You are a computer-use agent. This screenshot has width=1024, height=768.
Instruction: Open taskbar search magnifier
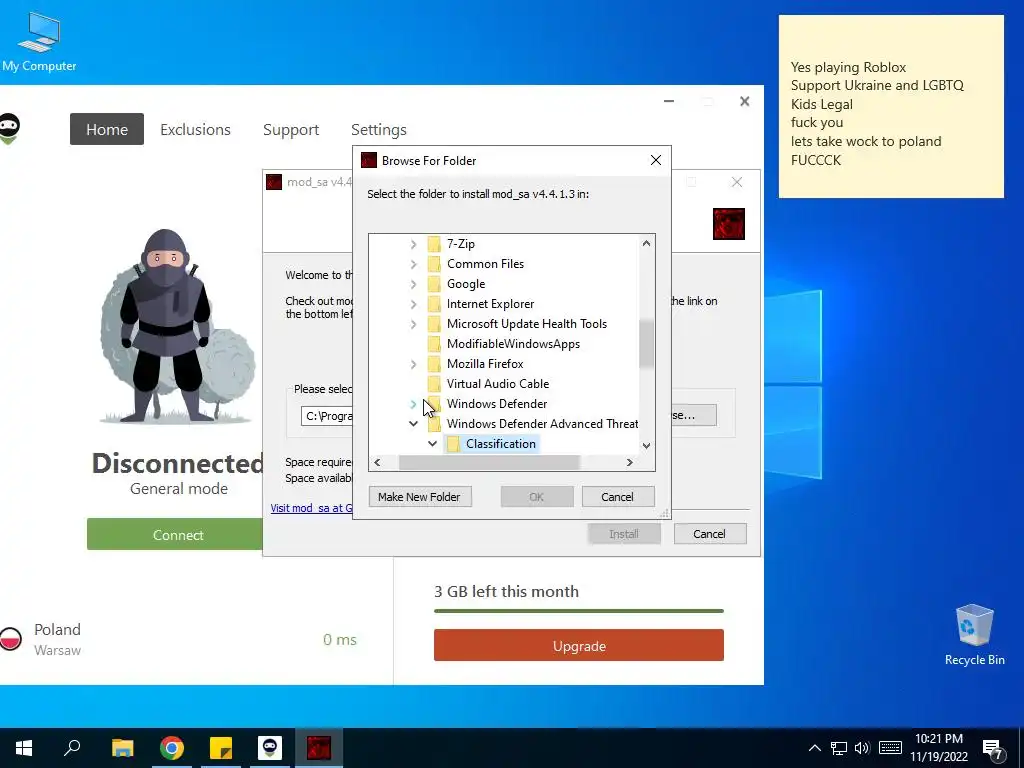coord(72,748)
